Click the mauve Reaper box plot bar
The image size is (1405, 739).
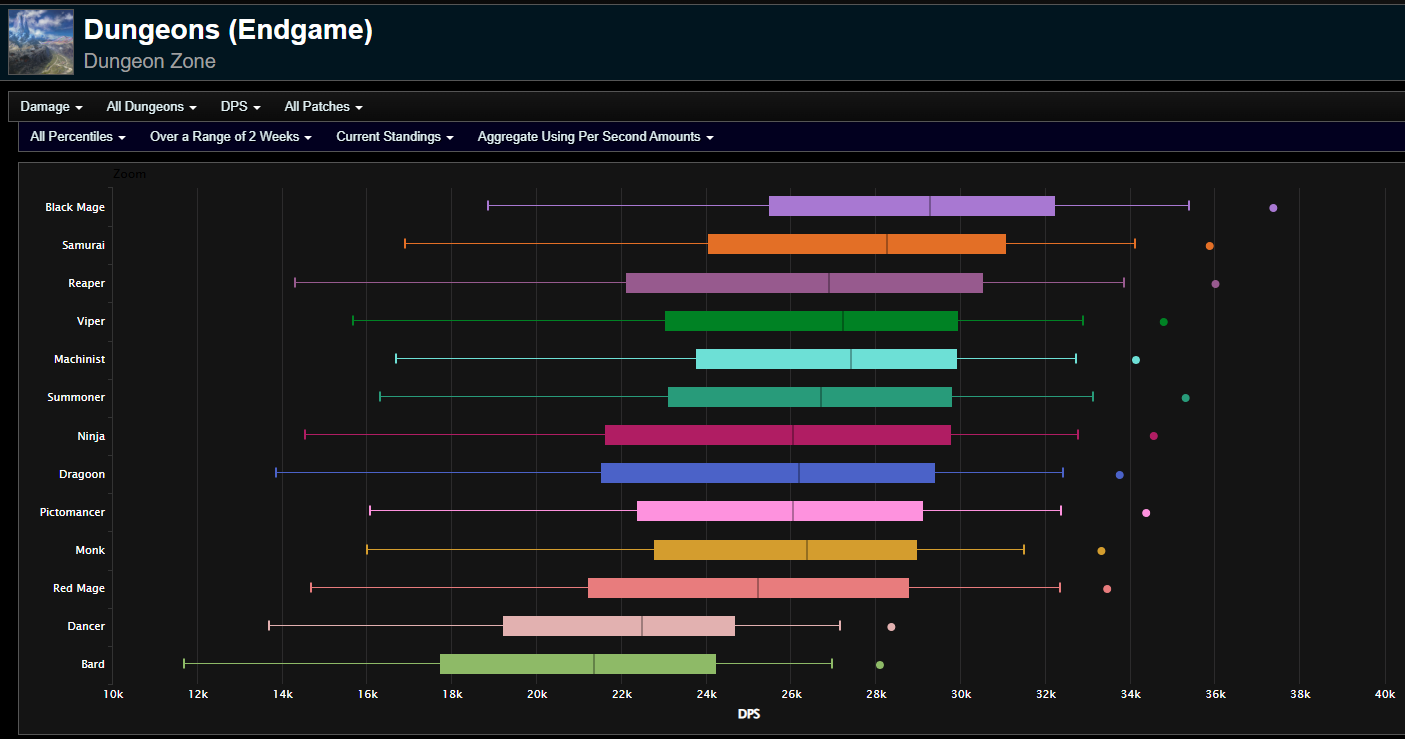804,283
